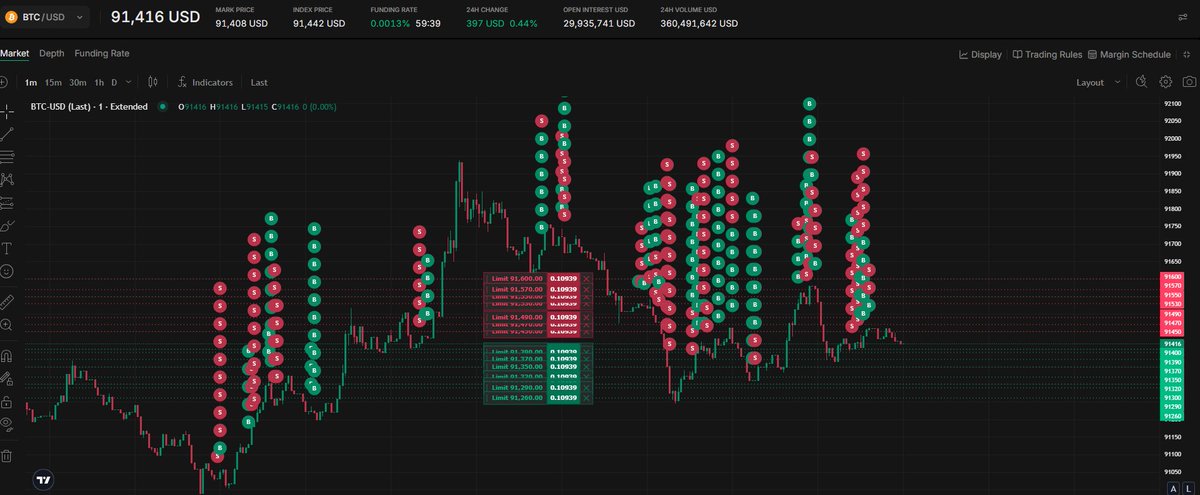The width and height of the screenshot is (1200, 495).
Task: Switch to the Depth tab
Action: click(x=52, y=53)
